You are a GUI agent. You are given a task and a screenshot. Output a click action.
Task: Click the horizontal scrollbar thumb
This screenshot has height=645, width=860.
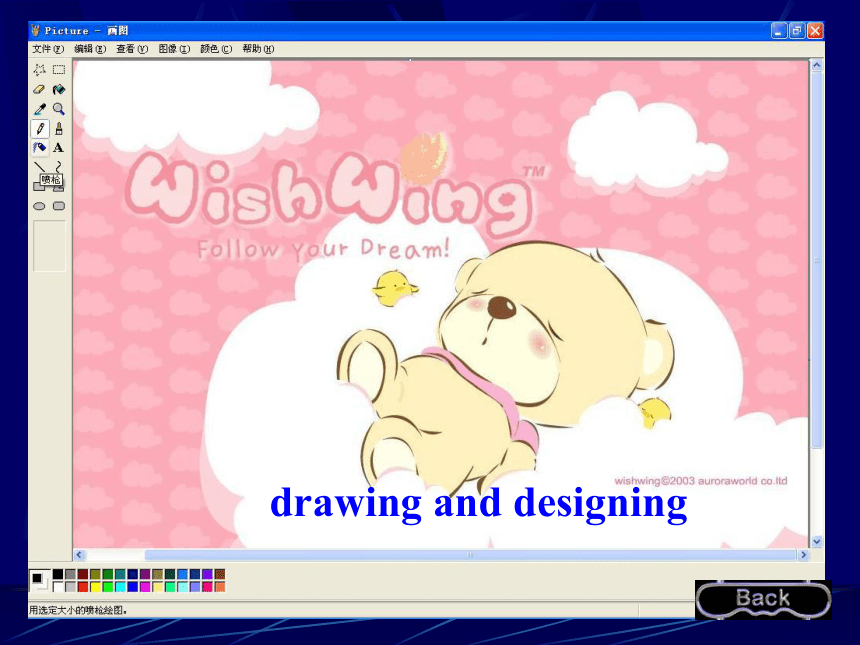tap(470, 555)
